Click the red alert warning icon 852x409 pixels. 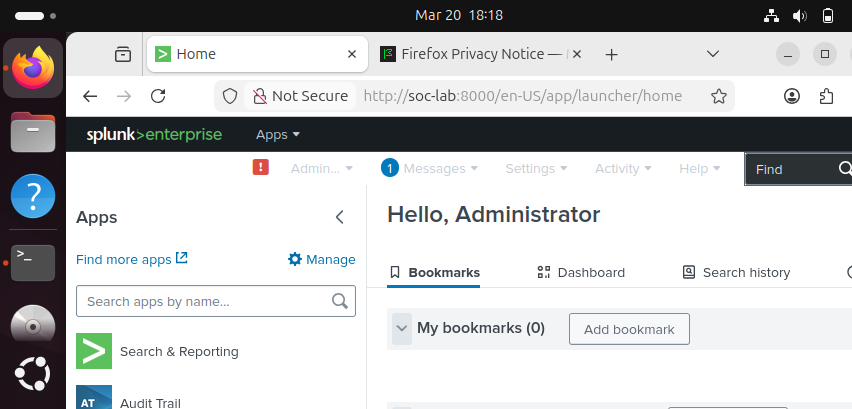pos(261,168)
